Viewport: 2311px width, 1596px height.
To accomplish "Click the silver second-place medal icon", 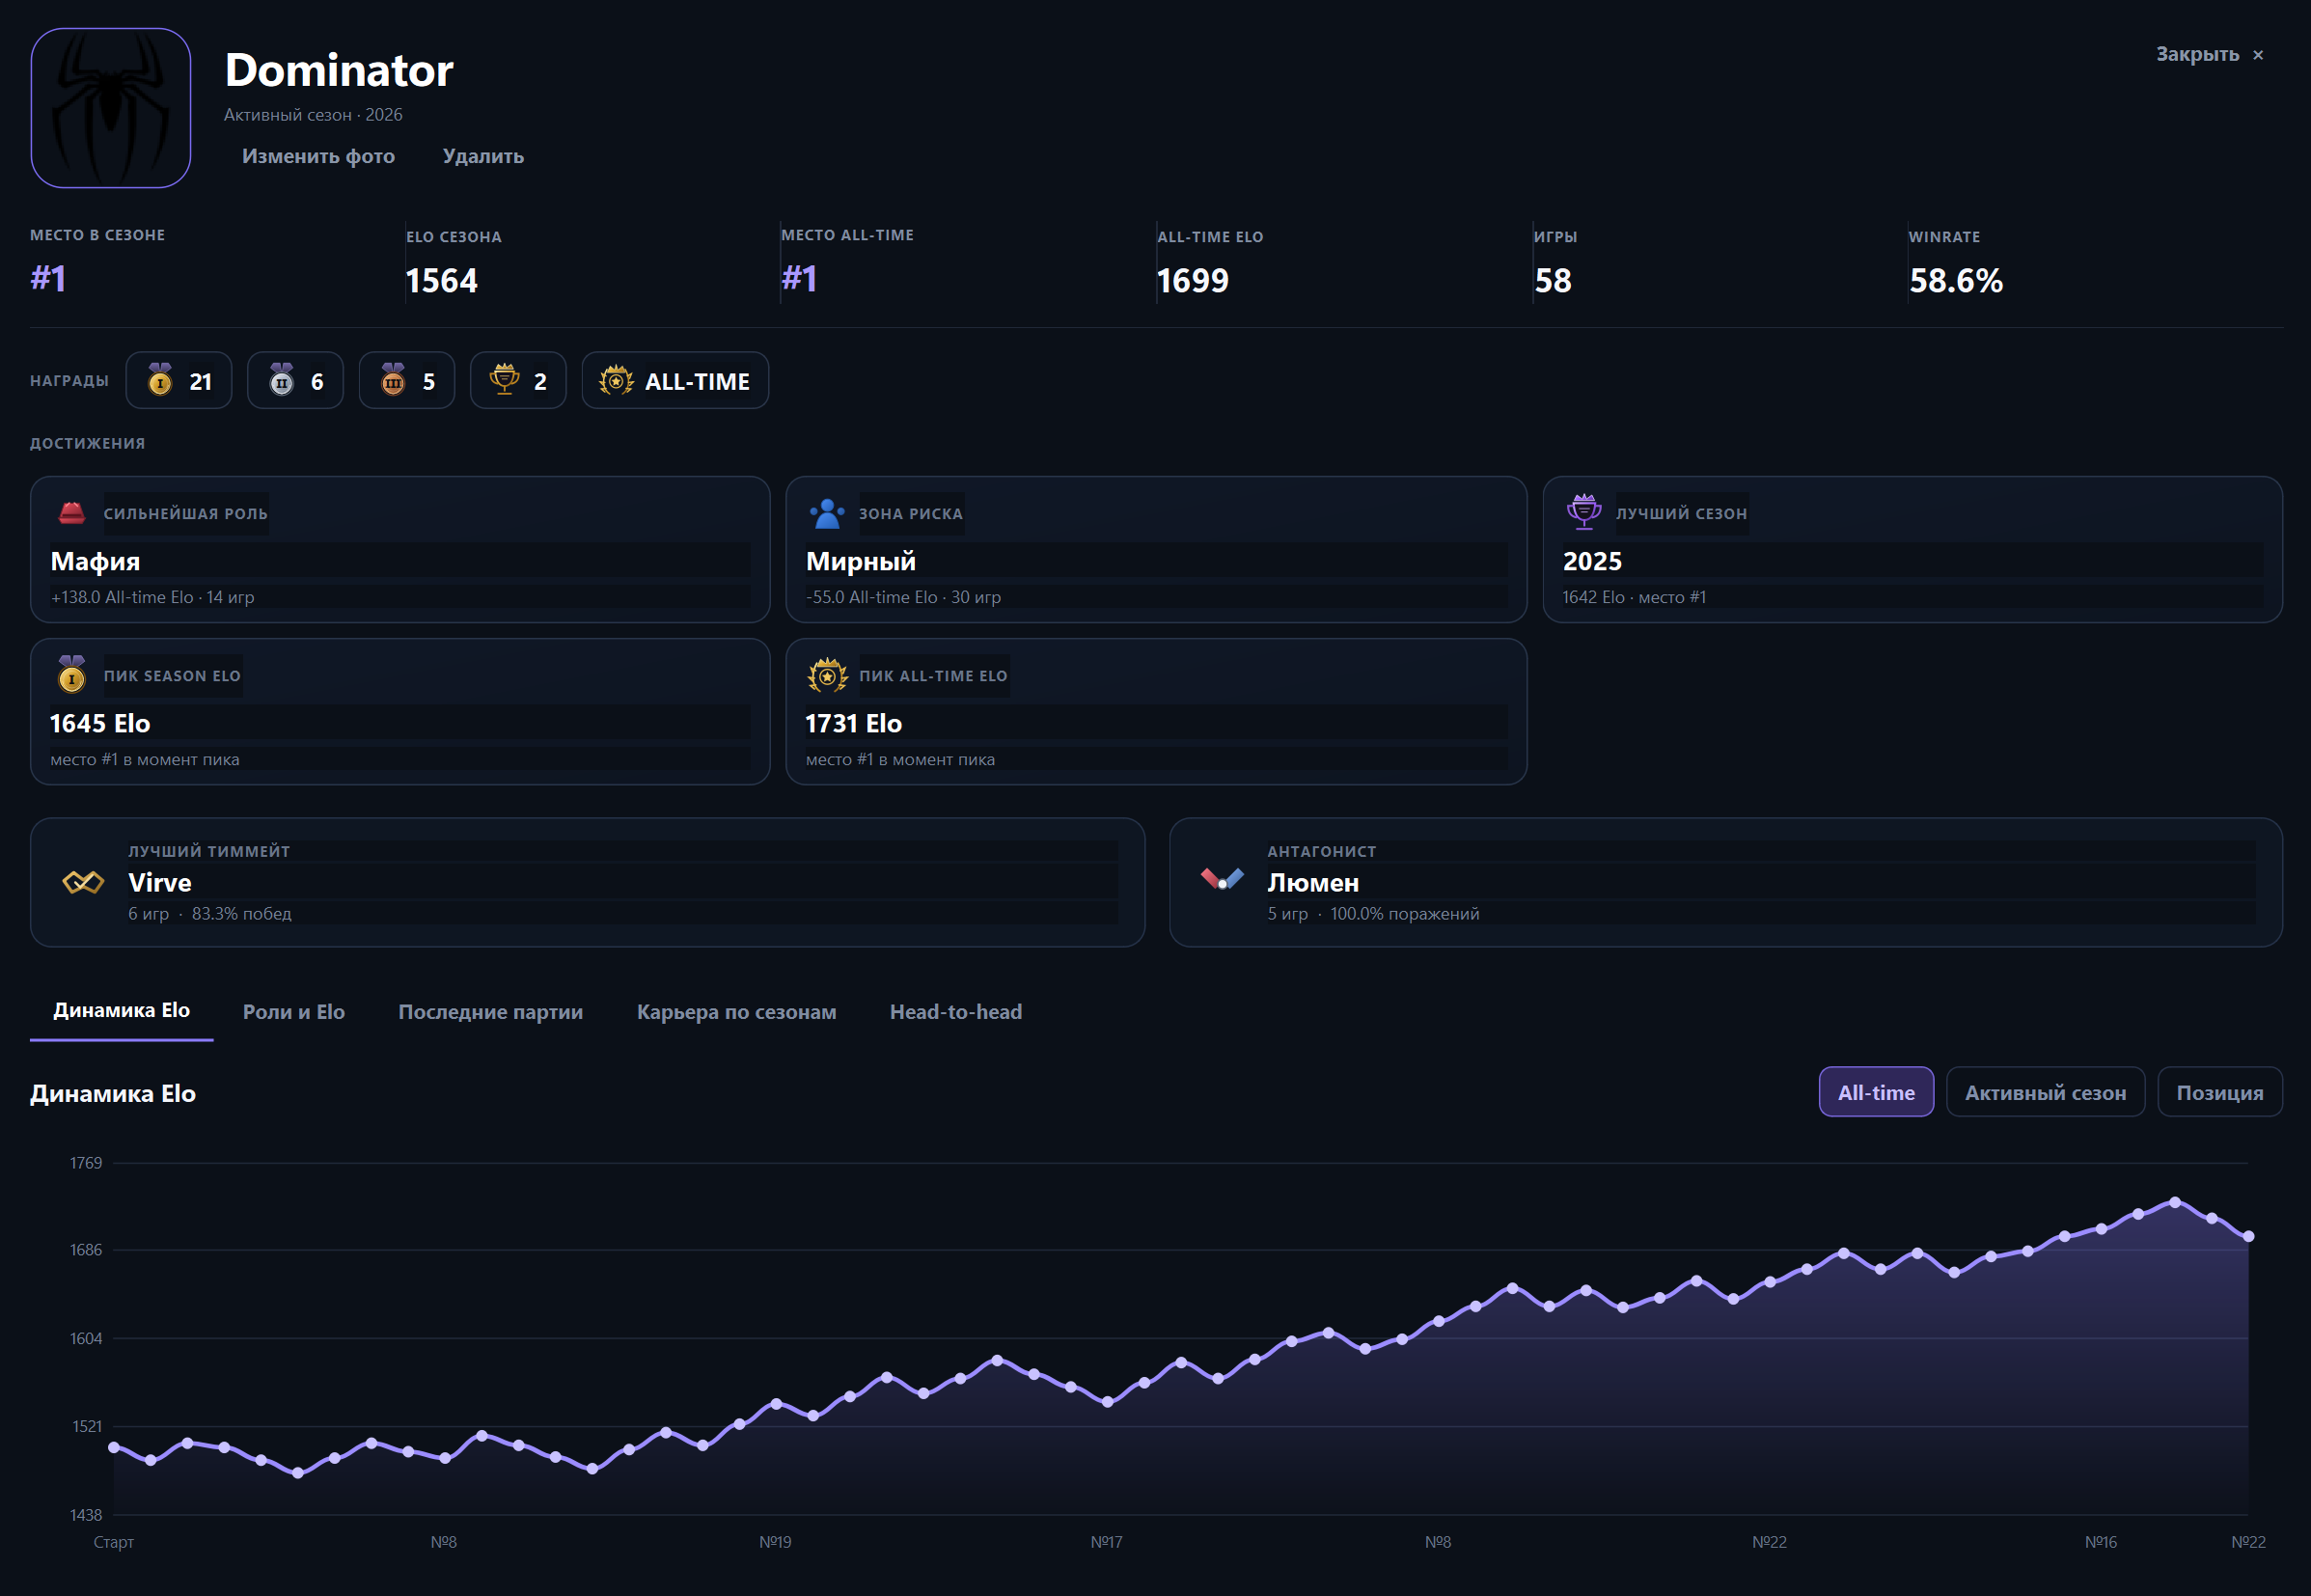I will click(x=282, y=380).
